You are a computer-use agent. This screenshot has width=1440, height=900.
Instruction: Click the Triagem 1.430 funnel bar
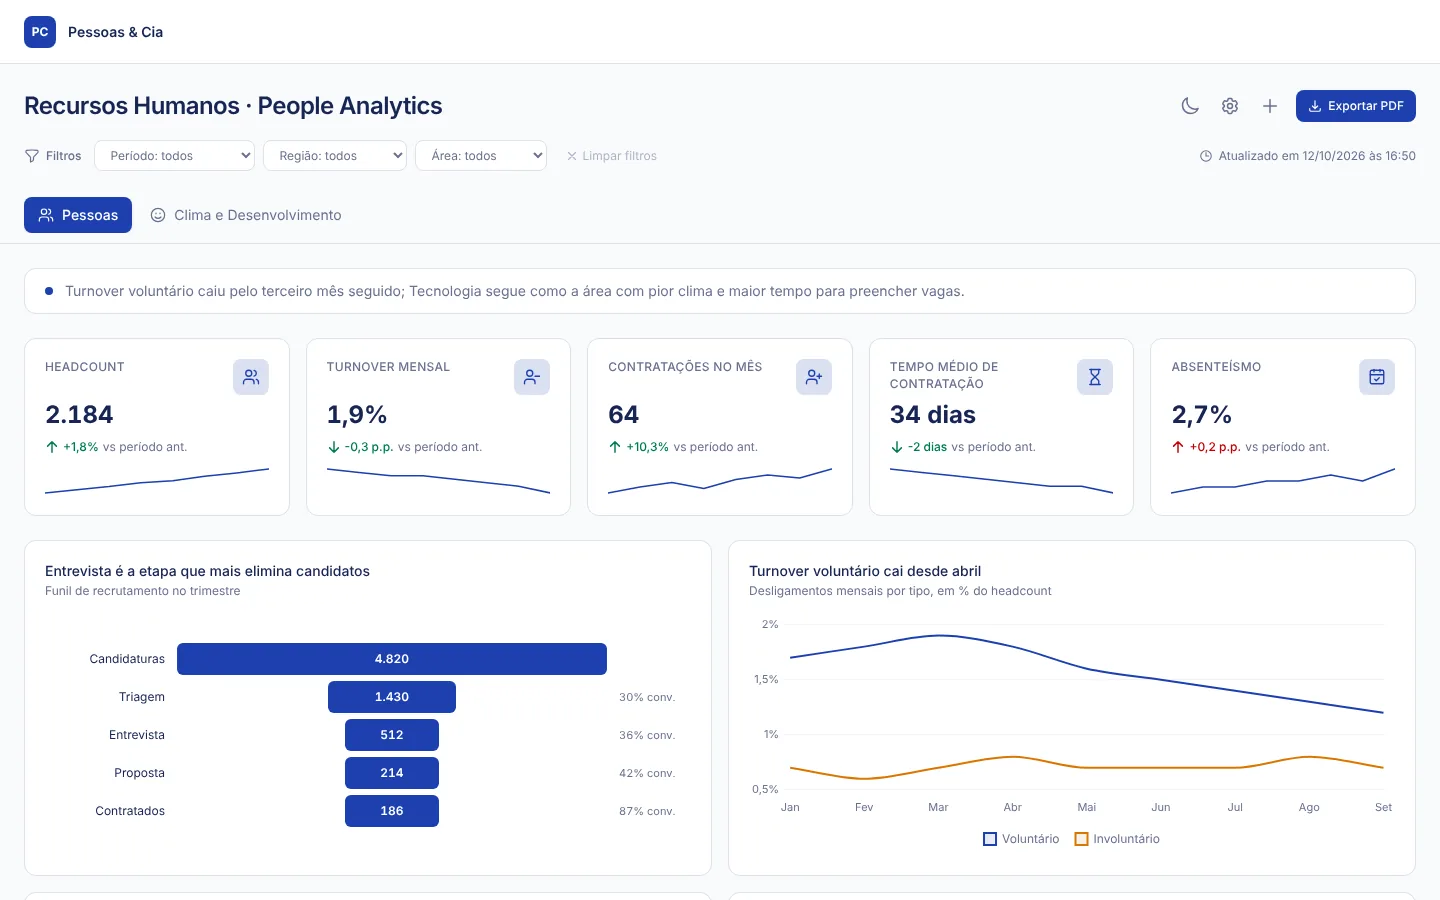(x=392, y=697)
